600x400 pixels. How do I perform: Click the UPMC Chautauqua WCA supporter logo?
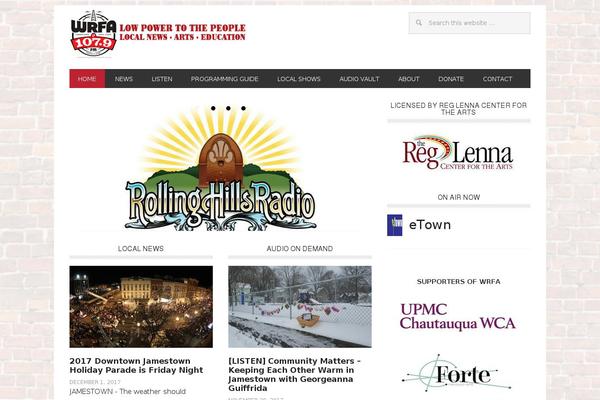[x=458, y=317]
